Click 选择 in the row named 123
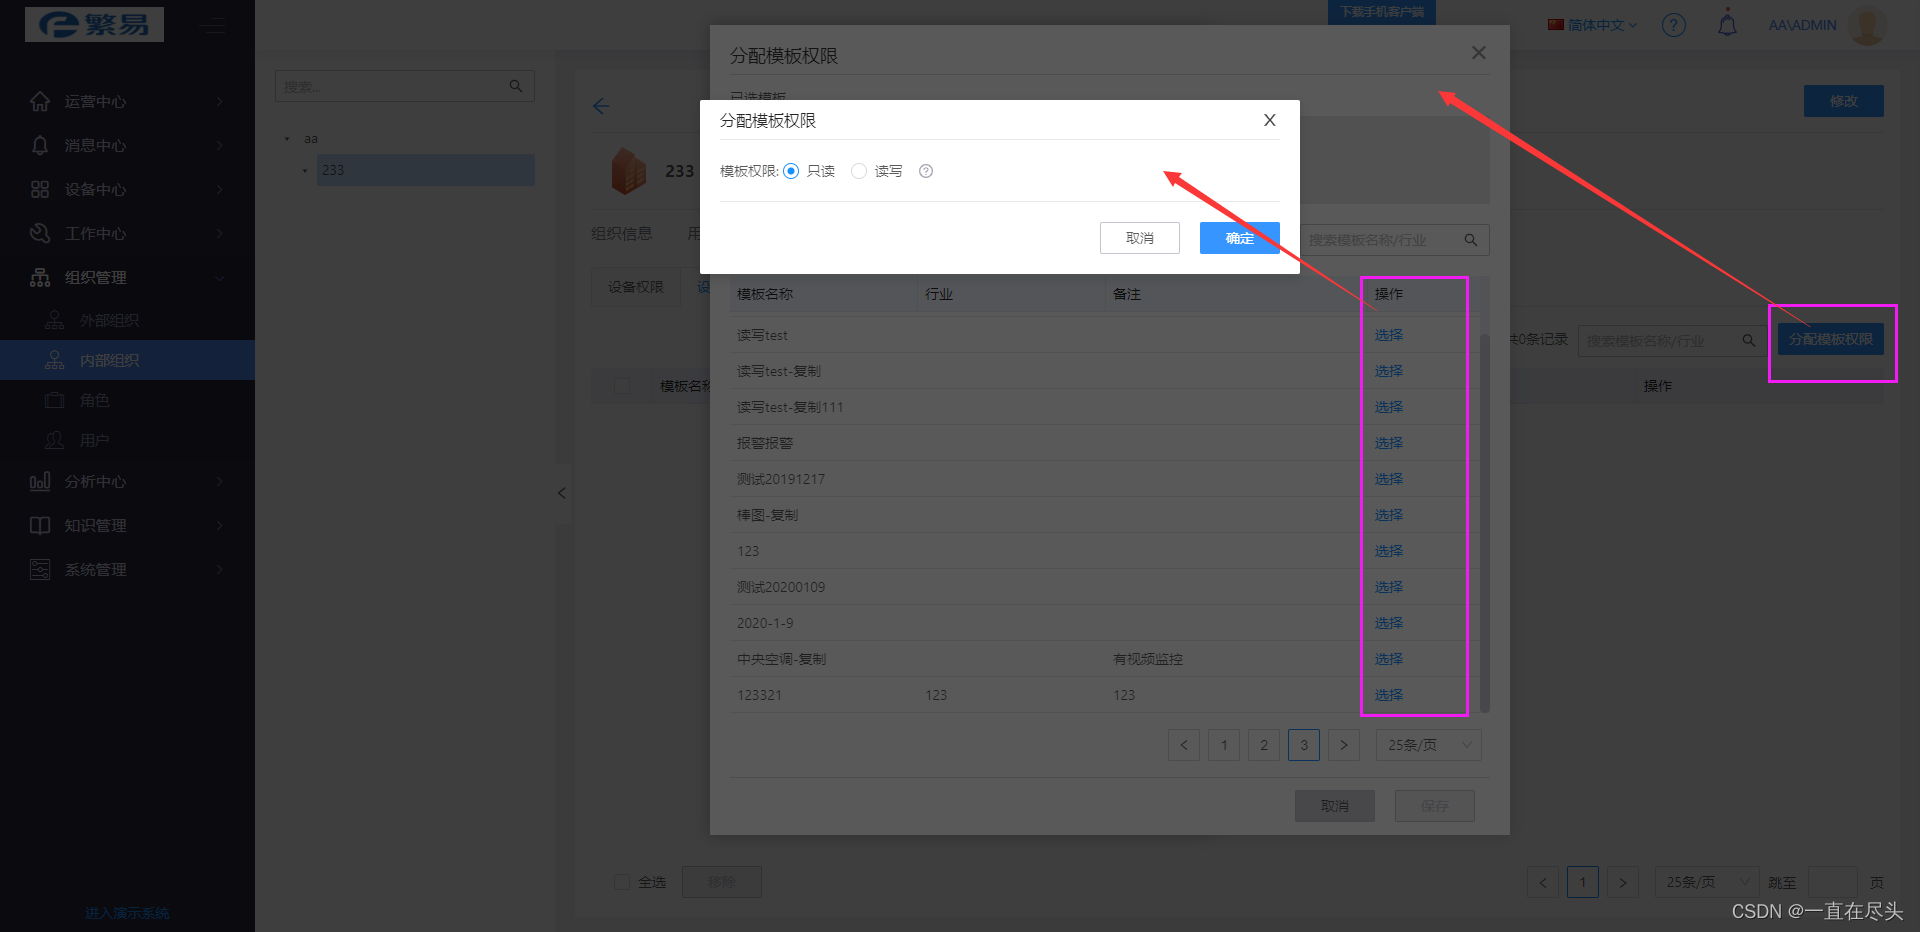 click(x=1388, y=551)
